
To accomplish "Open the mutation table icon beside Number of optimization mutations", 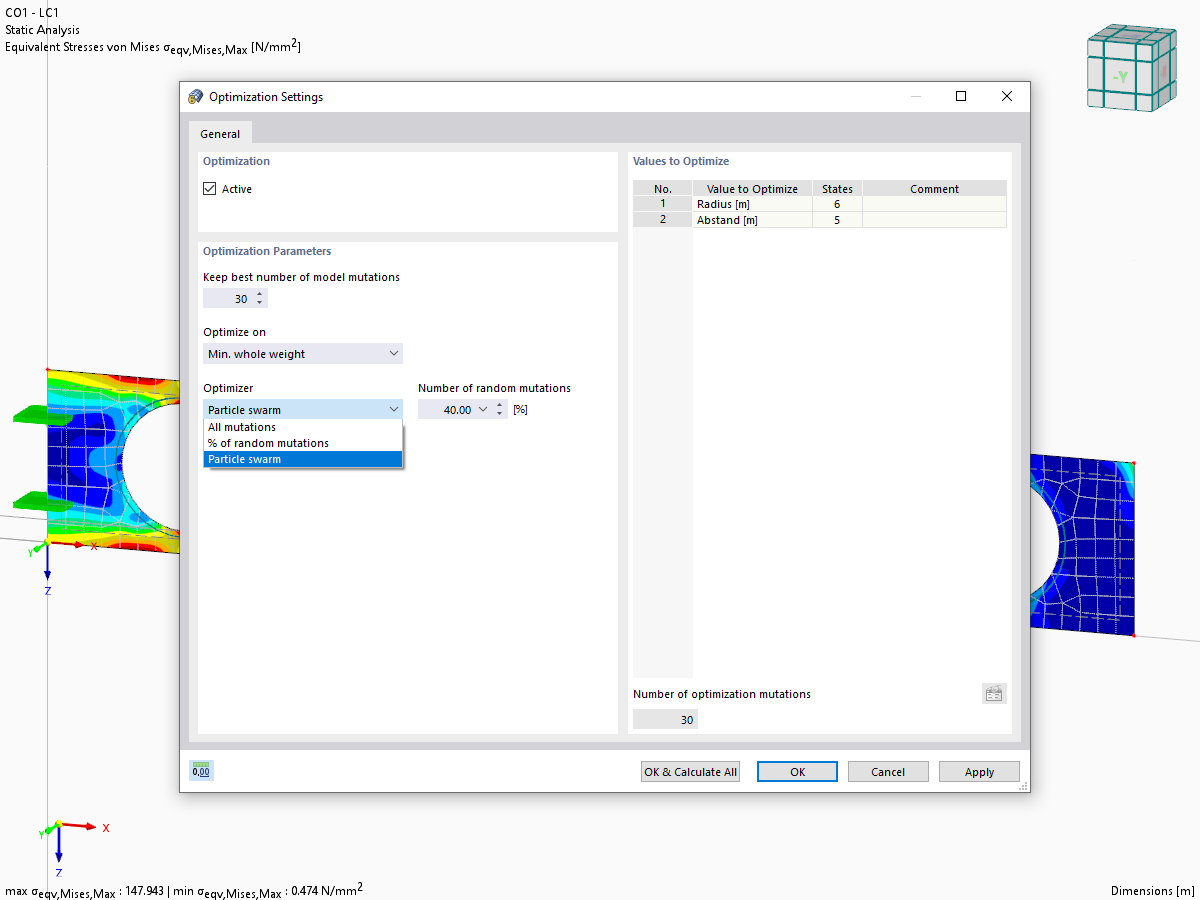I will [x=994, y=693].
